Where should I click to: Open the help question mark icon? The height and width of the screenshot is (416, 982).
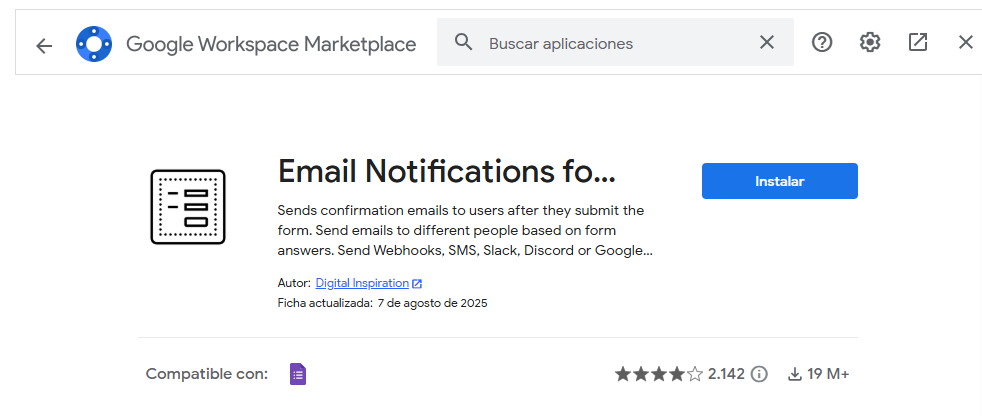822,43
